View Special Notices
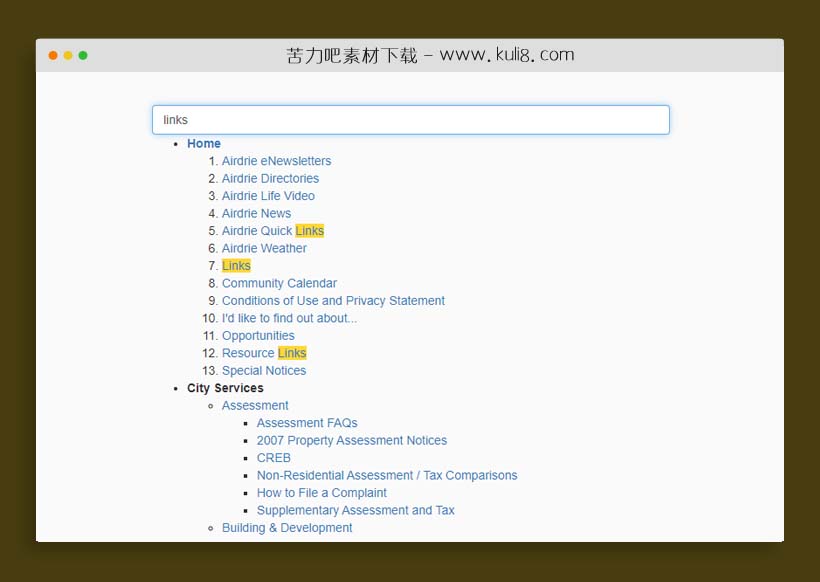Viewport: 820px width, 582px height. tap(264, 371)
